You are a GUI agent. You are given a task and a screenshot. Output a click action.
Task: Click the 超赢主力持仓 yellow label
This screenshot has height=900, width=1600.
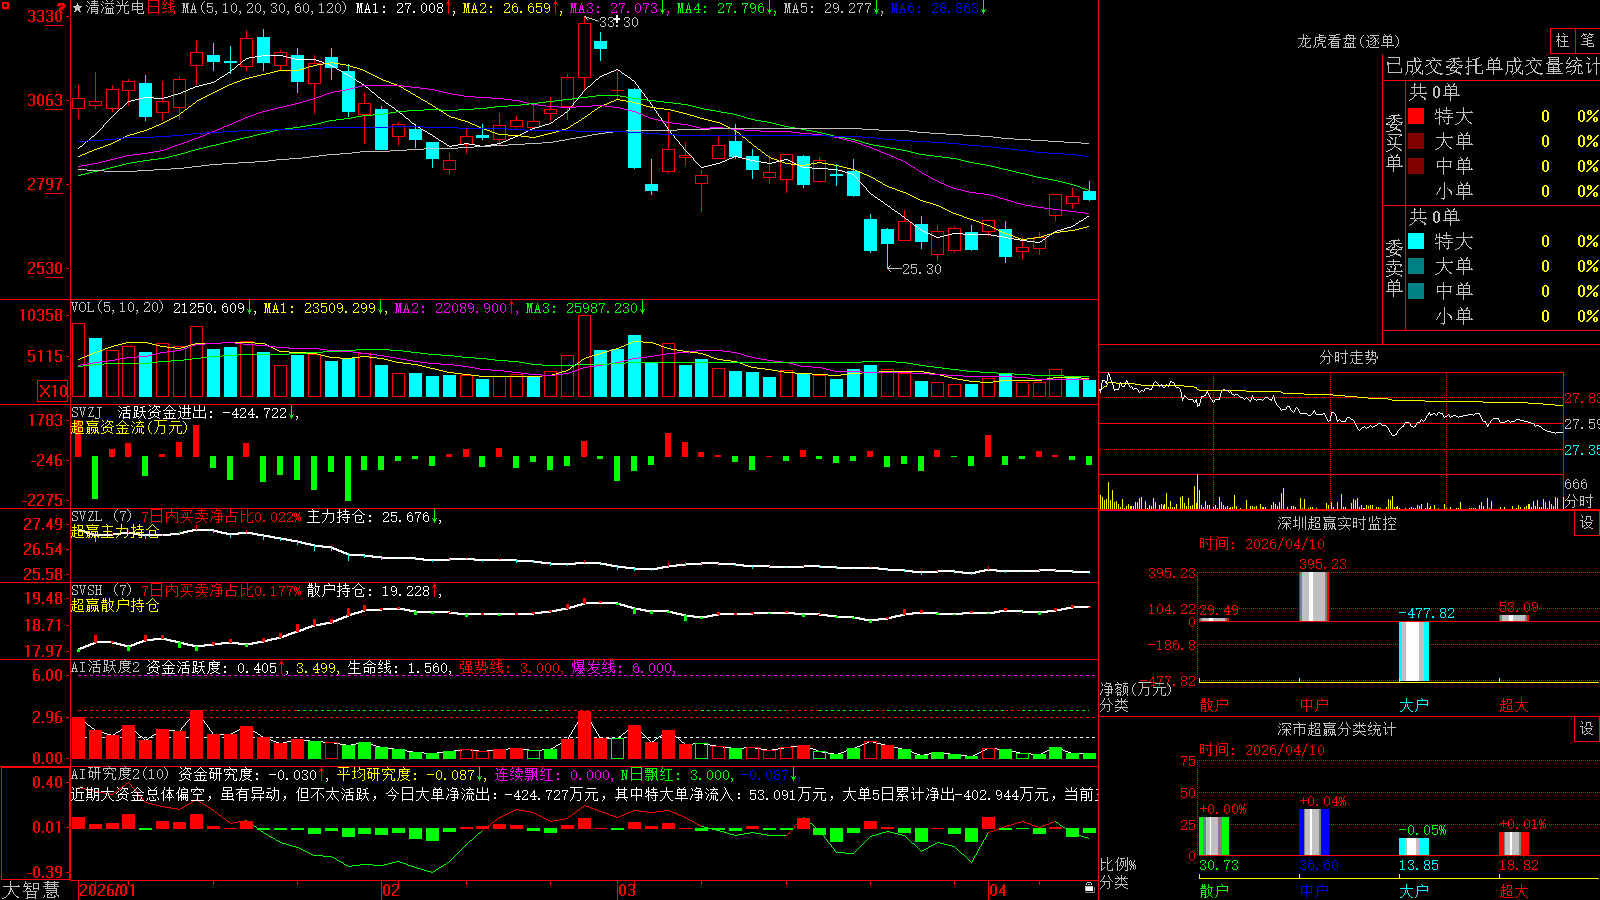115,531
